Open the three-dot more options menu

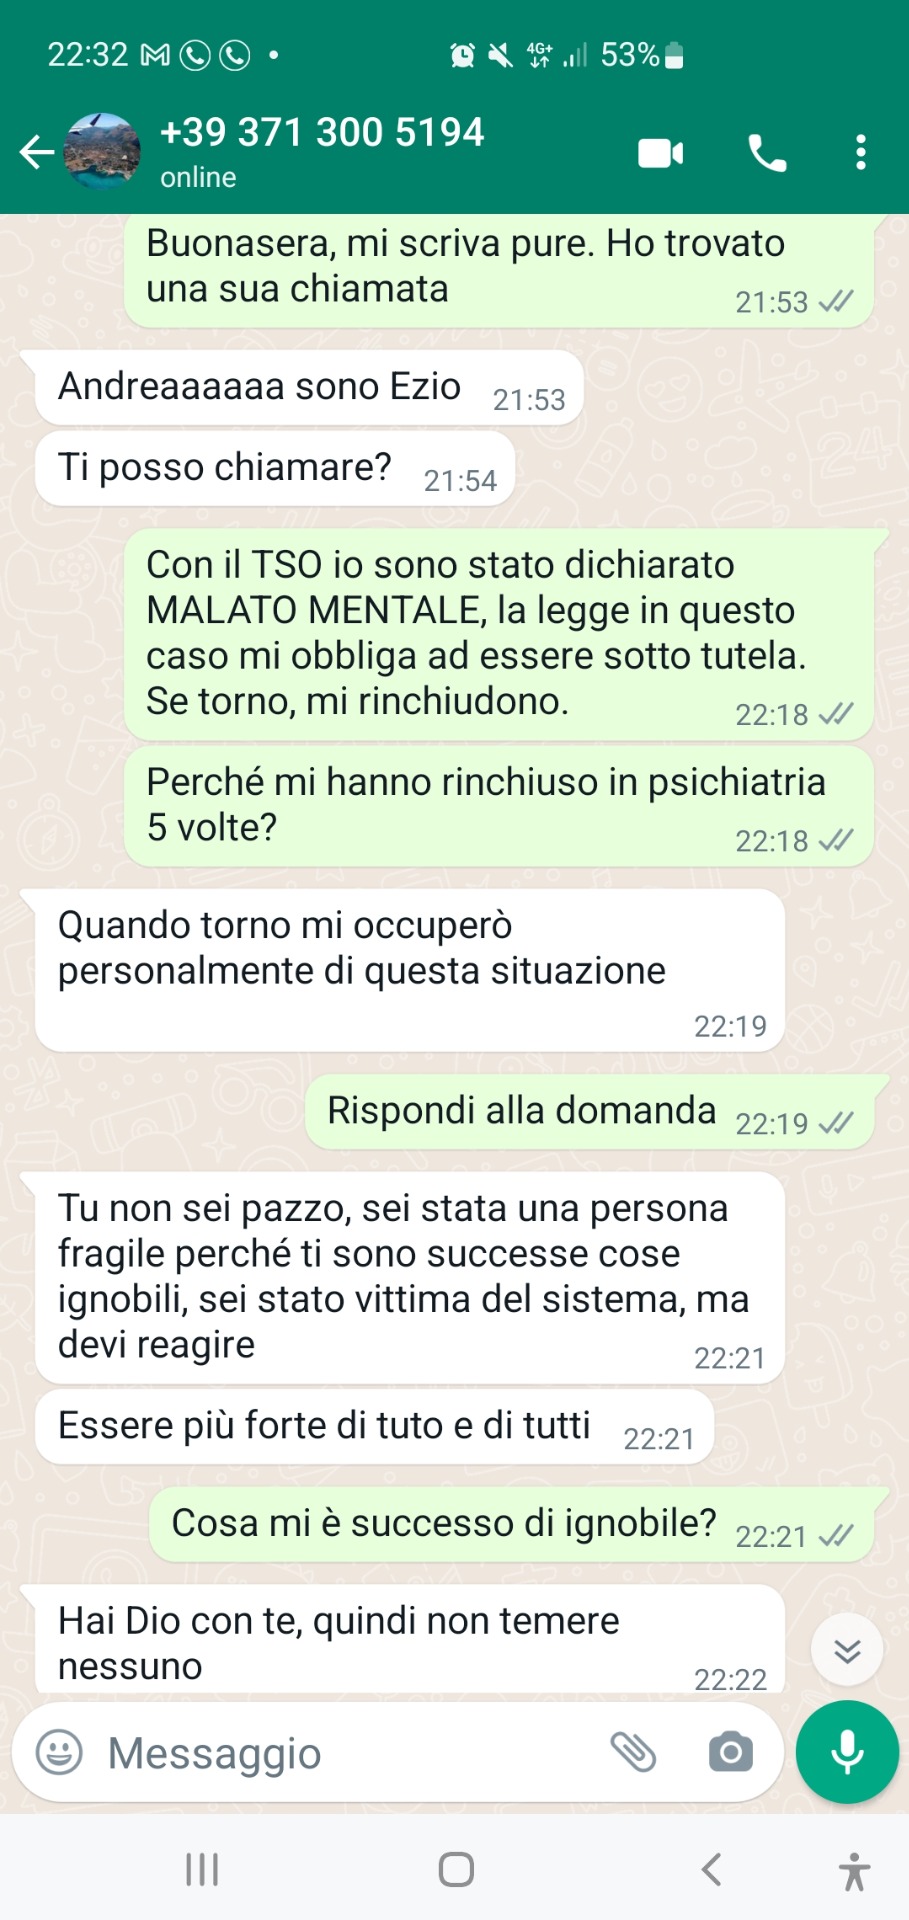(x=860, y=153)
